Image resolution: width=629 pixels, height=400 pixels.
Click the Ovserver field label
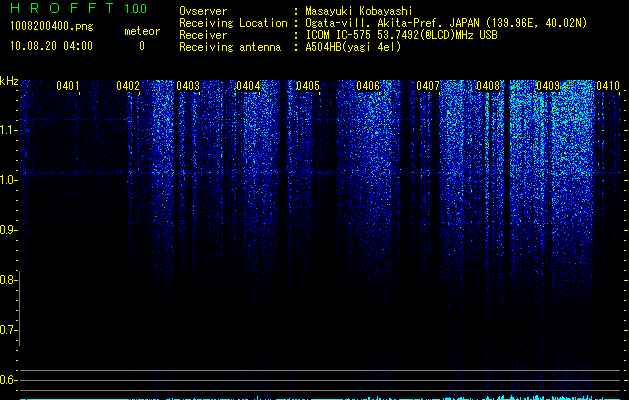(203, 11)
